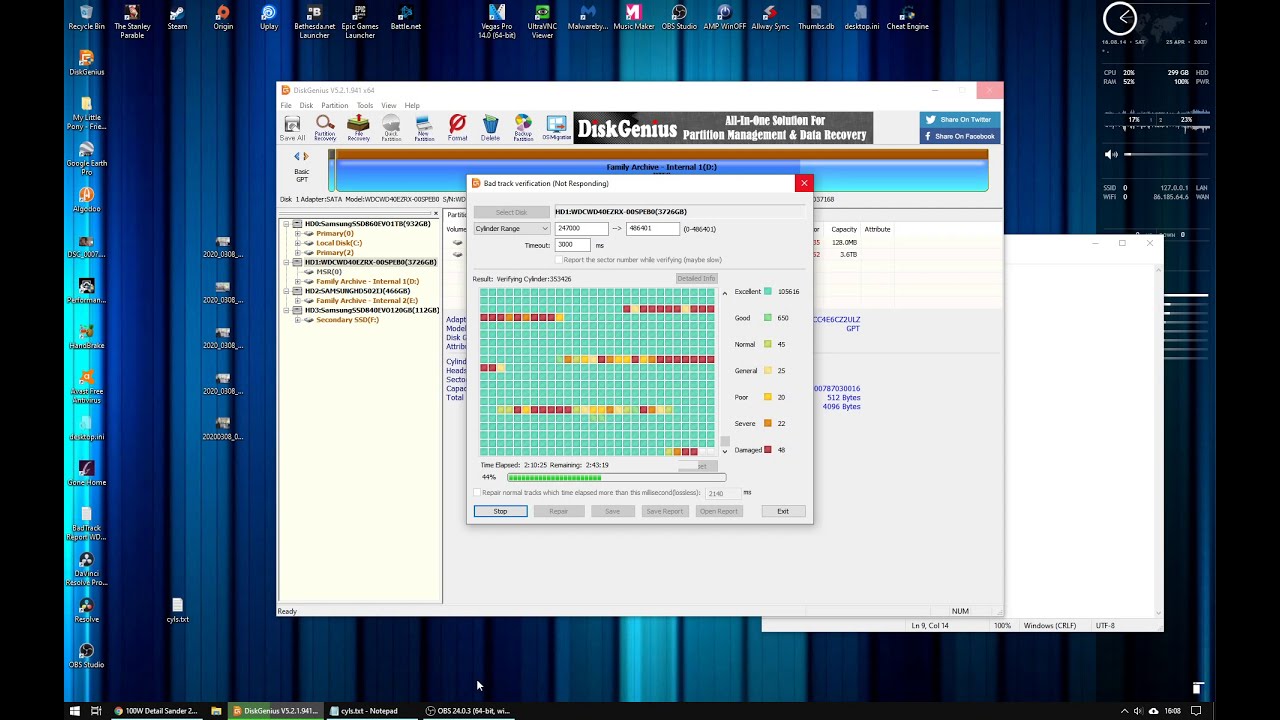Click the Detailed Info button
1280x720 pixels.
click(x=696, y=278)
